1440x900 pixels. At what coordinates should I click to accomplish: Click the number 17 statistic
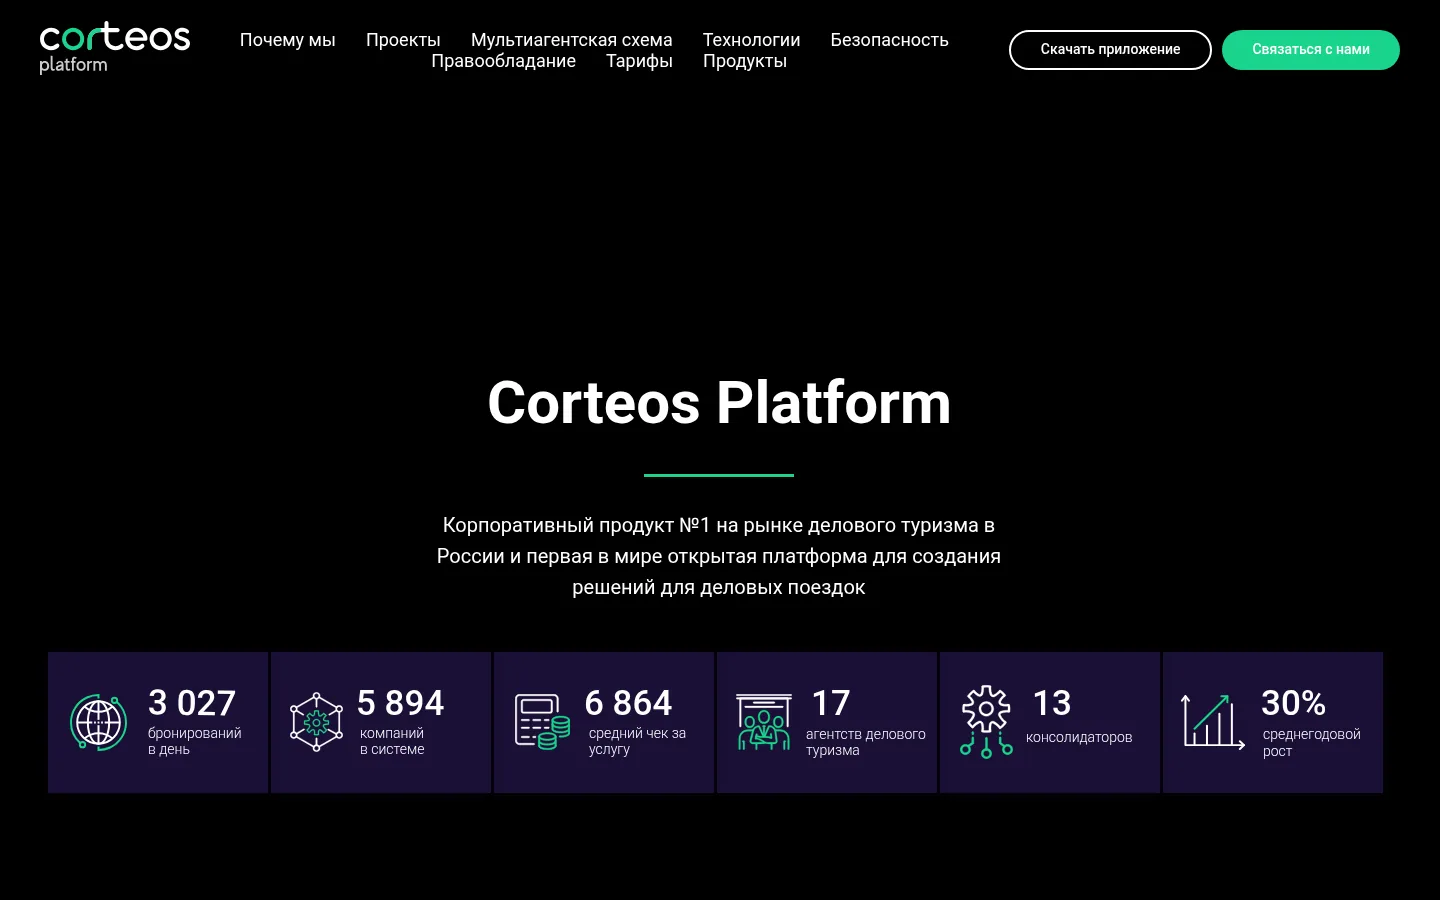(x=831, y=703)
